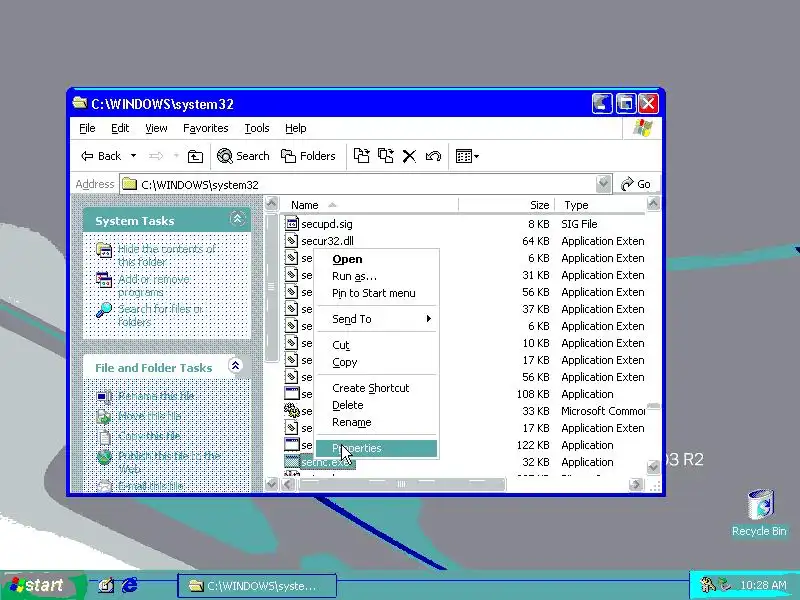
Task: Click Publish this file to the Web
Action: 169,462
